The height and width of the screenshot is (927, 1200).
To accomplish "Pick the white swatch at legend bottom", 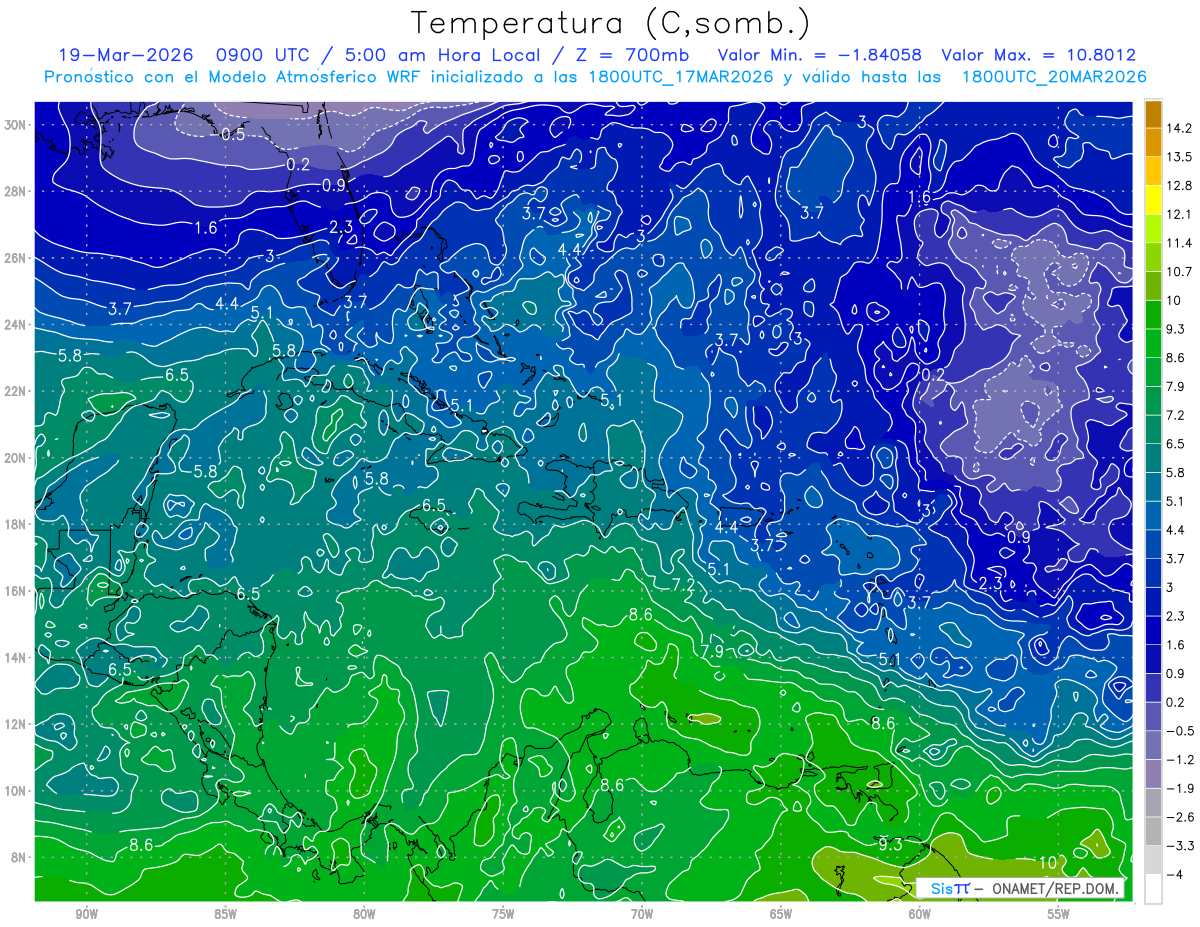I will [x=1153, y=888].
